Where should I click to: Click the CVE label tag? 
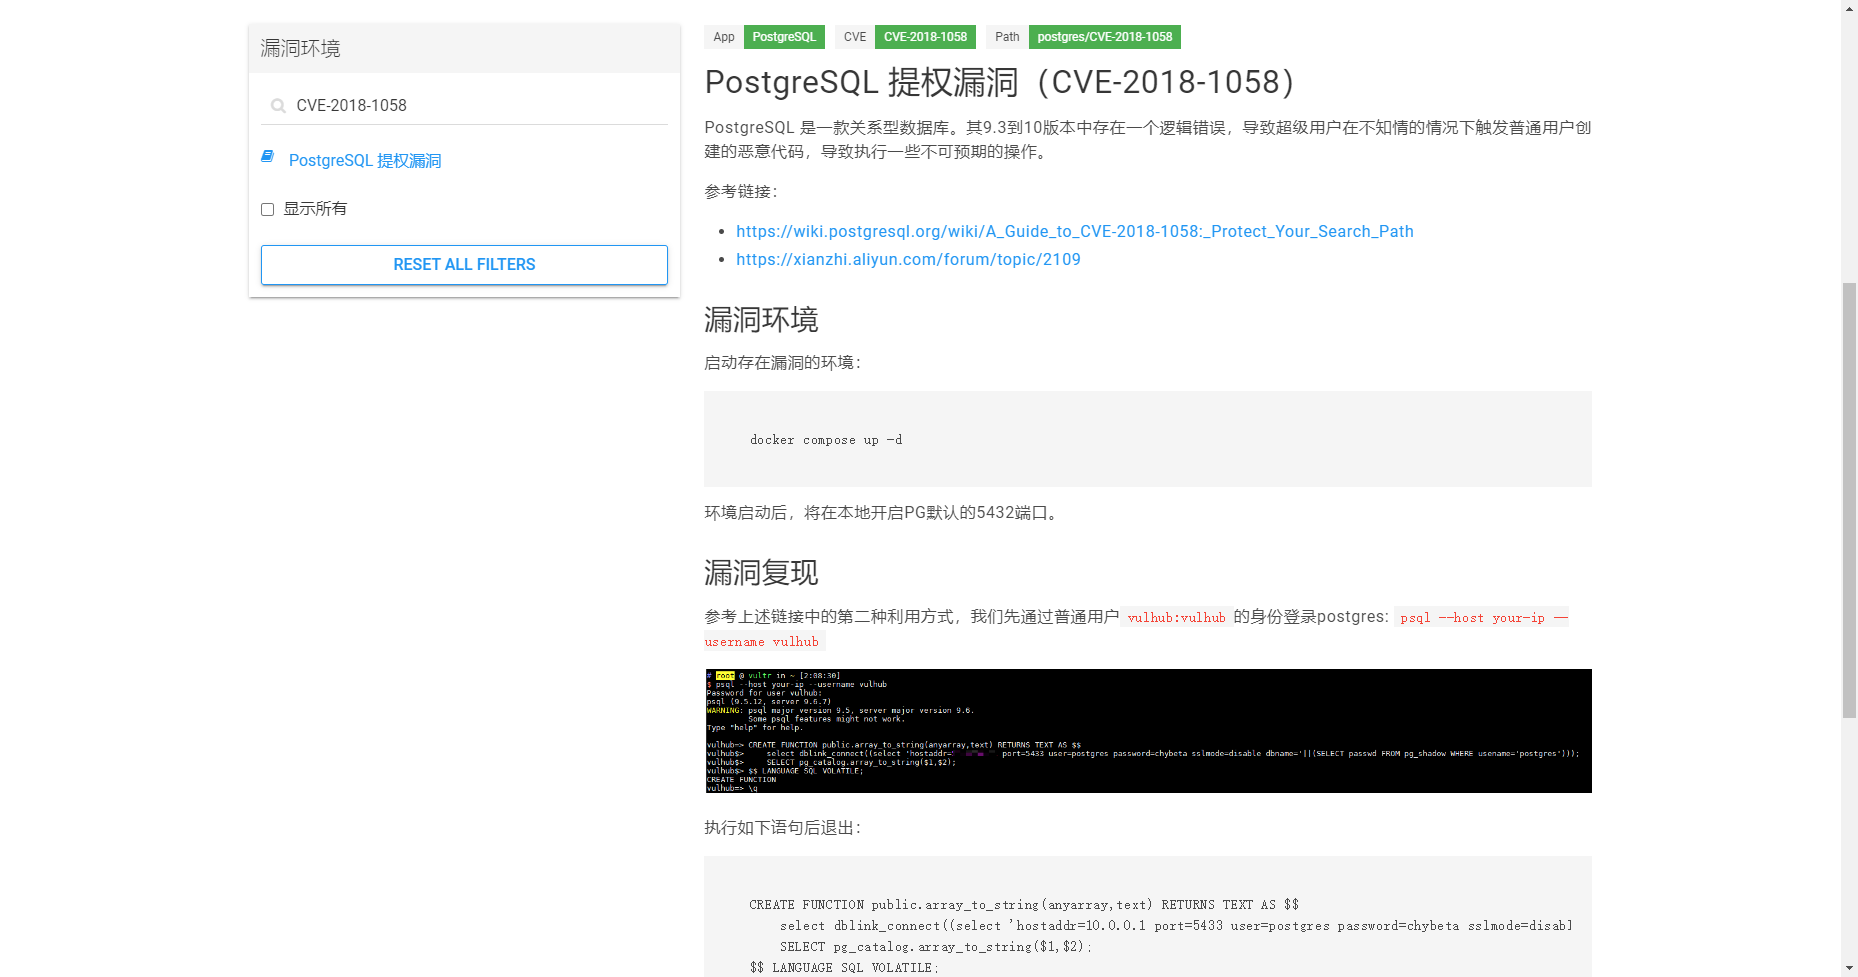pos(854,37)
